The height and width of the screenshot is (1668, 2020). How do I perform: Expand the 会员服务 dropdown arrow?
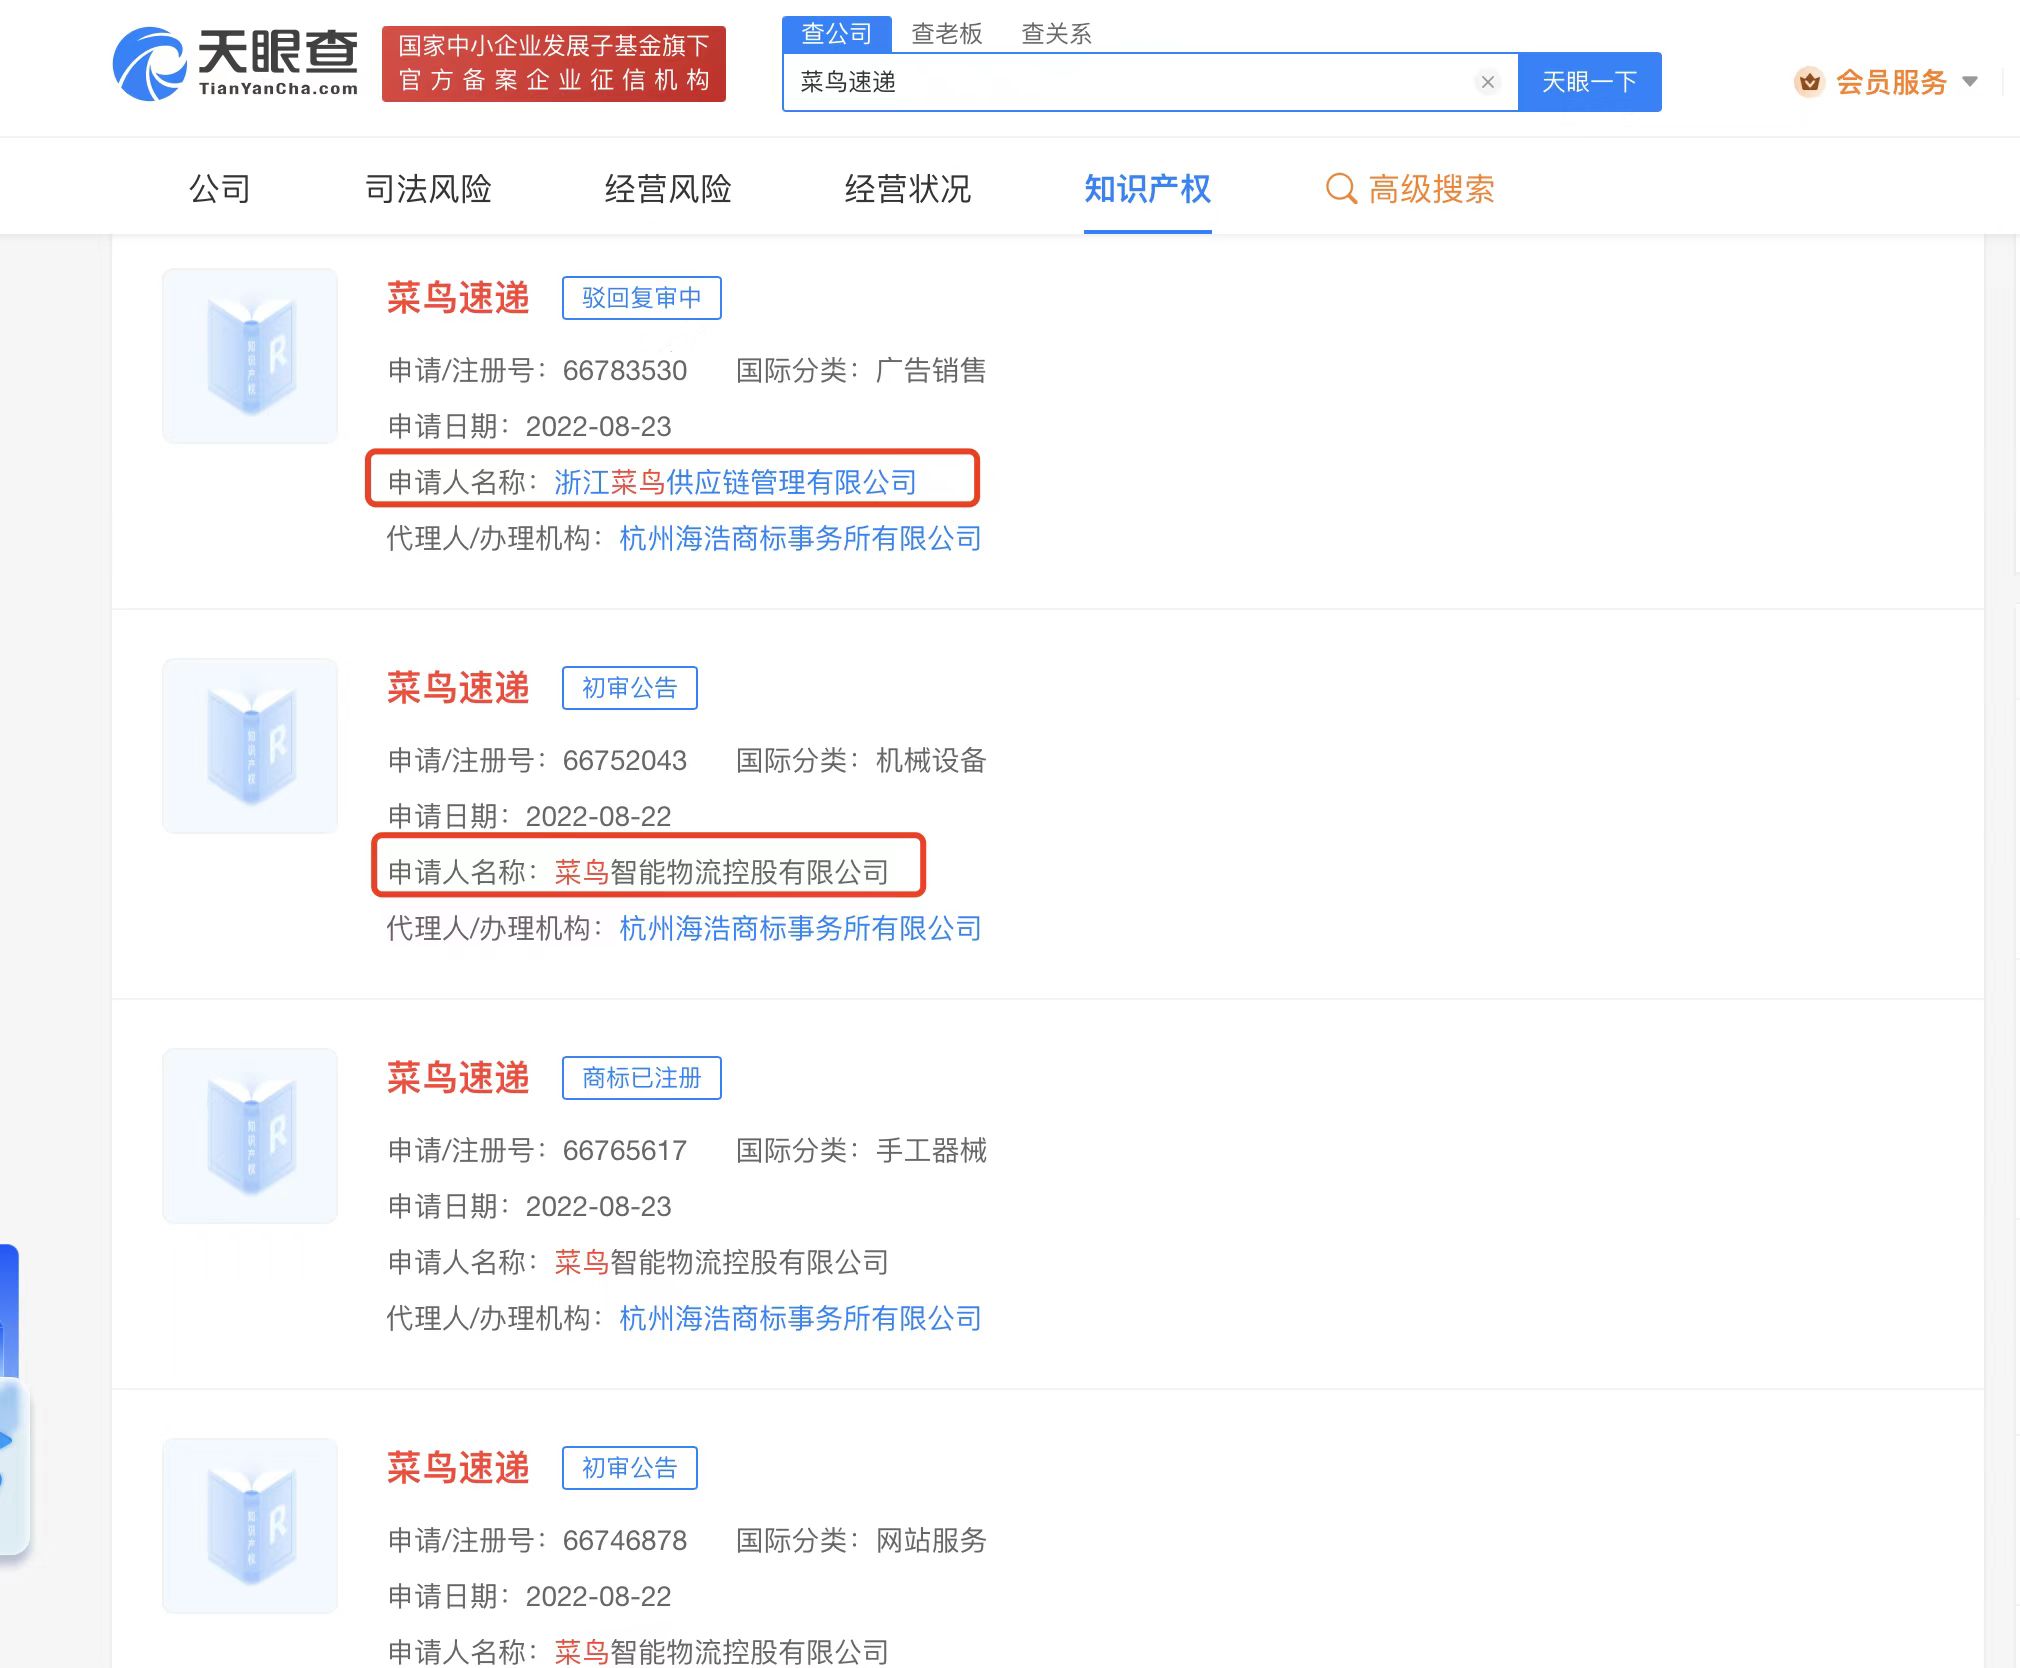(x=1970, y=82)
